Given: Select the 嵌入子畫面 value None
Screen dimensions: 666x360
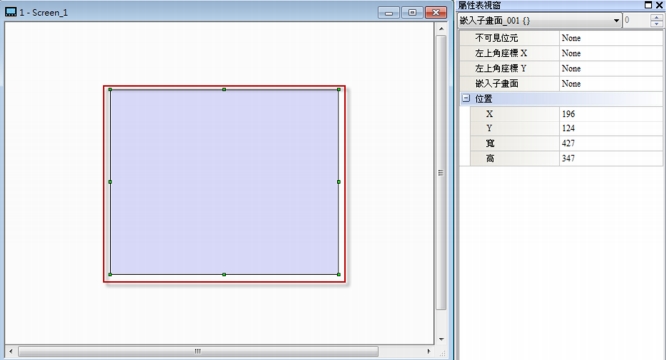Looking at the screenshot, I should [x=610, y=84].
